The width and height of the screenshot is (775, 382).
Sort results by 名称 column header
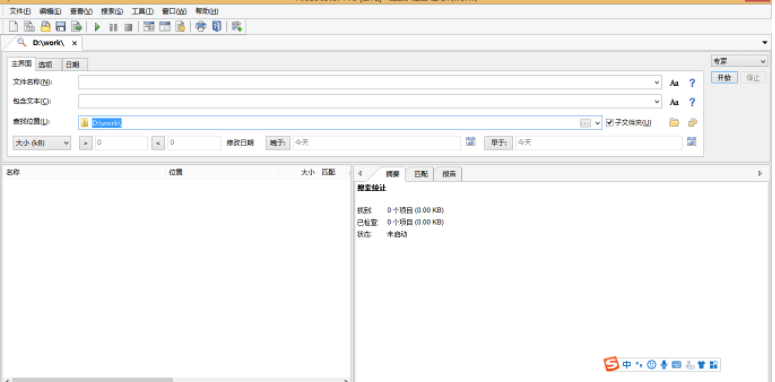point(83,172)
